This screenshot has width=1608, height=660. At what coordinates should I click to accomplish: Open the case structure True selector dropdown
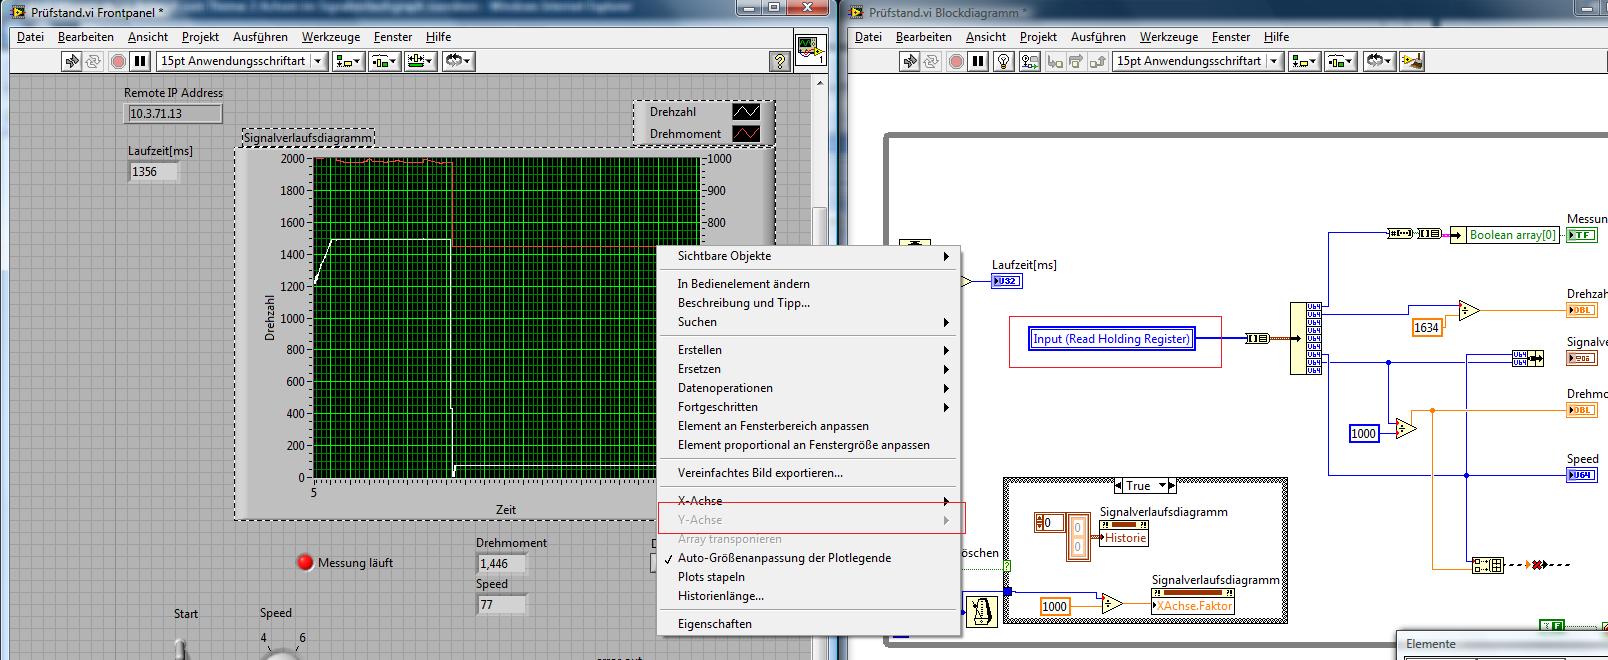pyautogui.click(x=1163, y=486)
